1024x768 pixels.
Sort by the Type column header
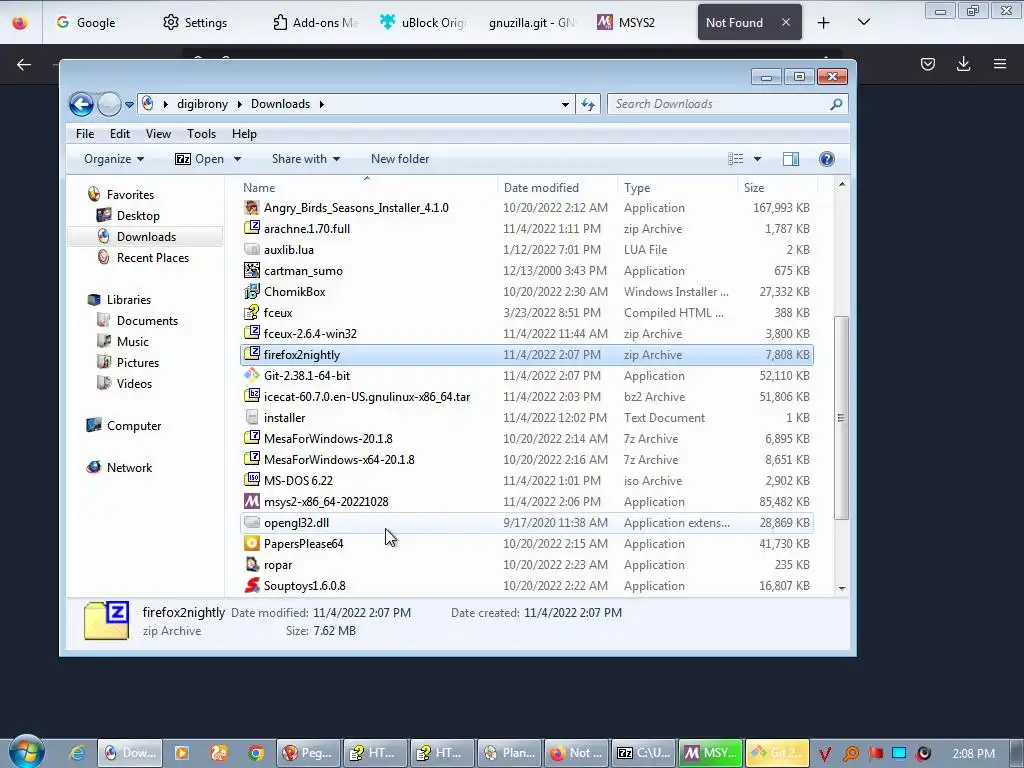click(677, 187)
